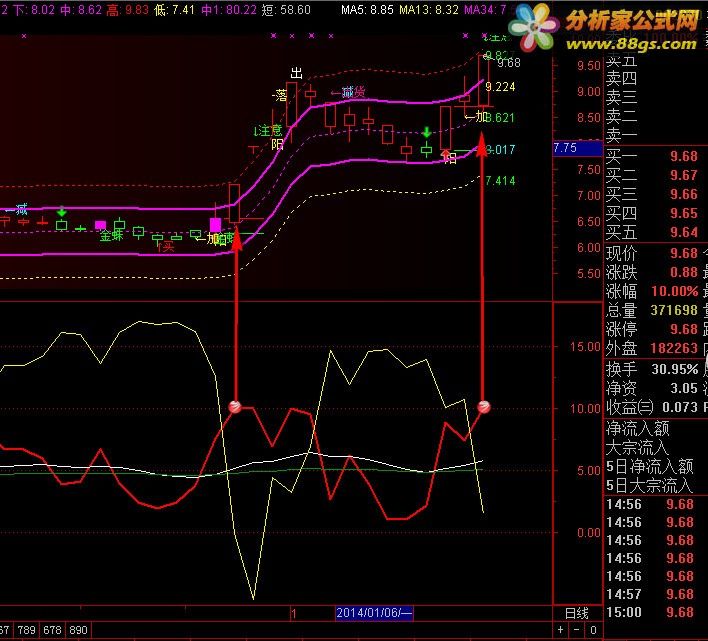Click the 出 sell signal label
The width and height of the screenshot is (708, 641).
[296, 73]
